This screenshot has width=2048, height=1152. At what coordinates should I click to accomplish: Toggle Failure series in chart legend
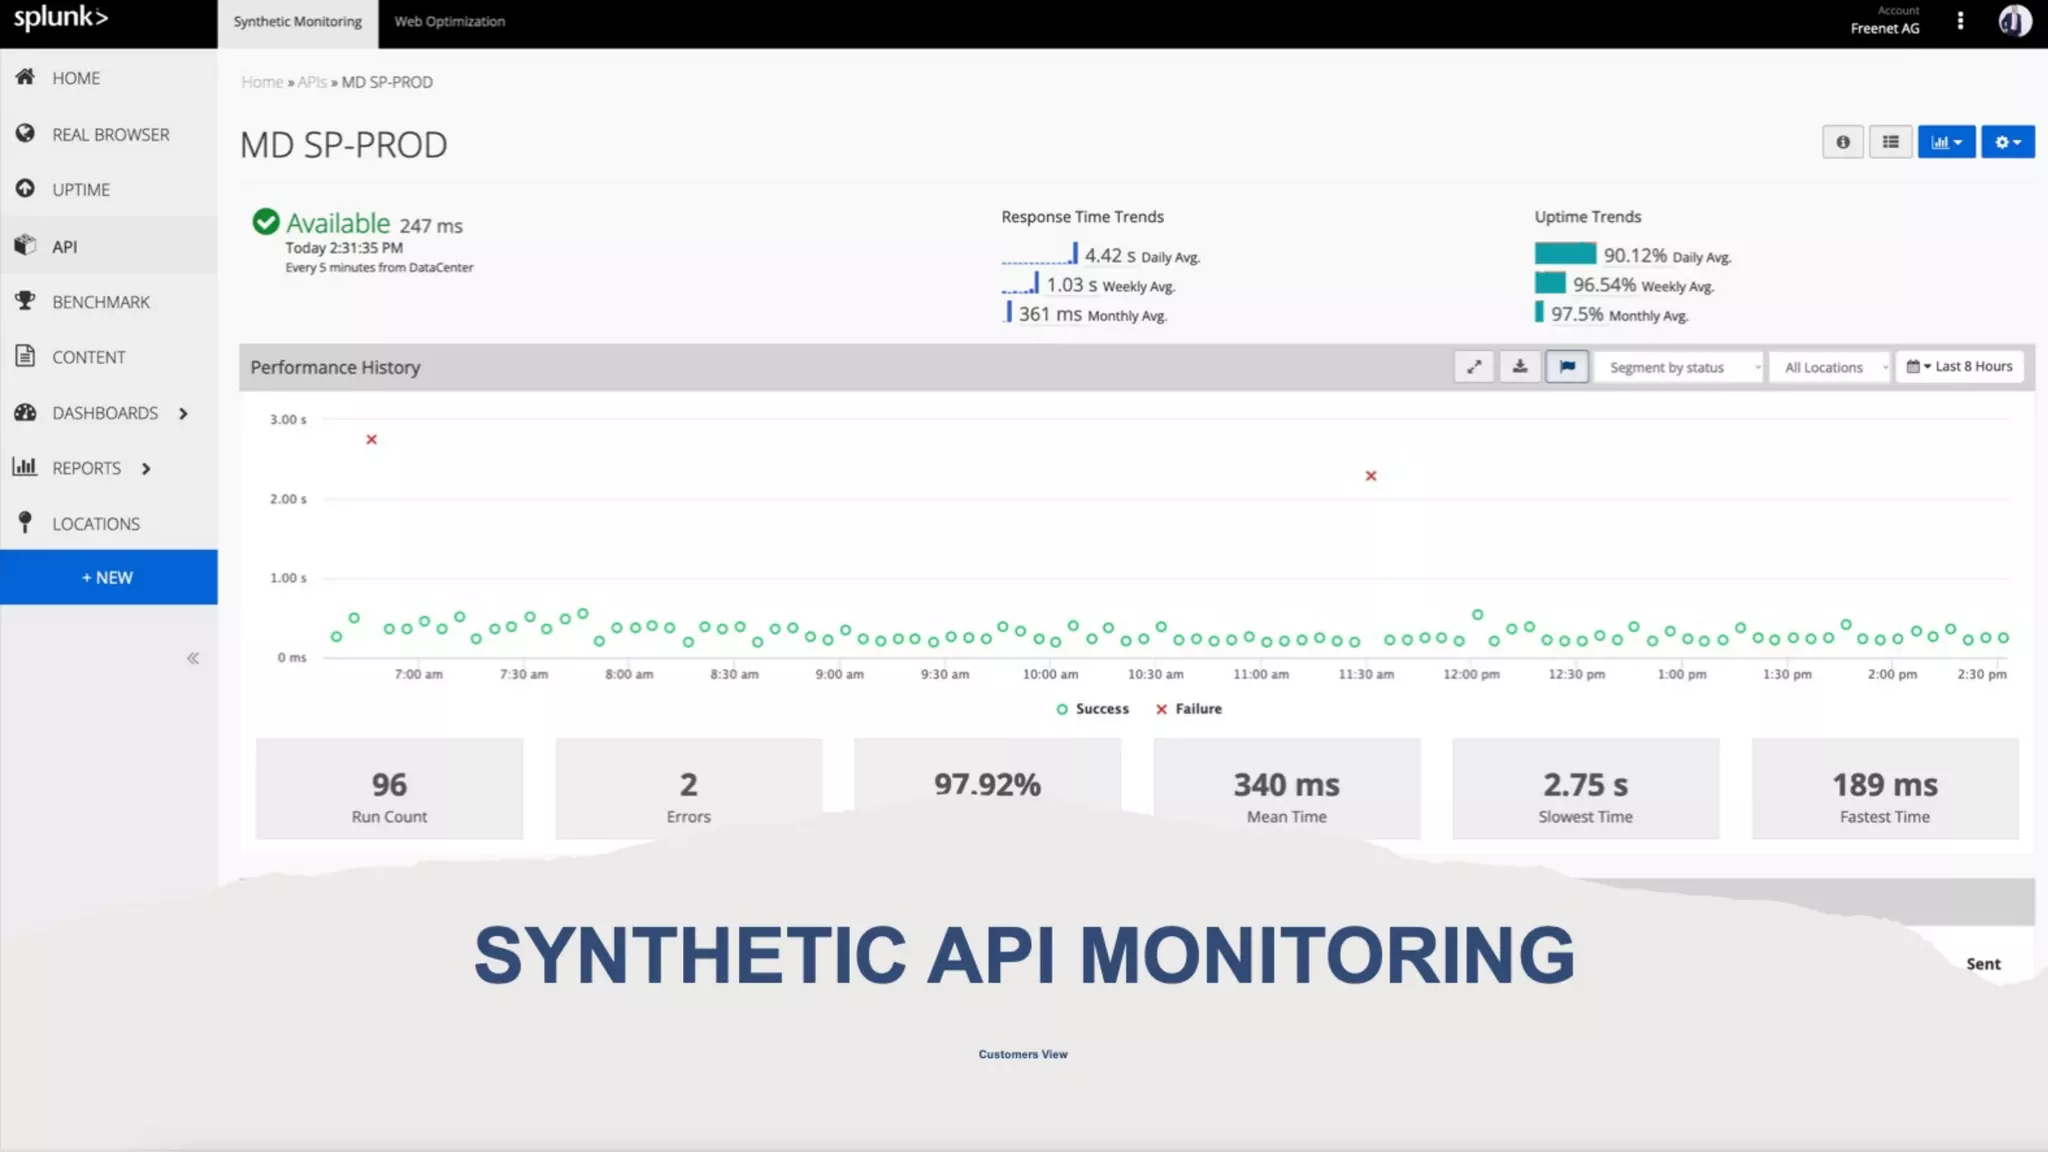point(1188,709)
